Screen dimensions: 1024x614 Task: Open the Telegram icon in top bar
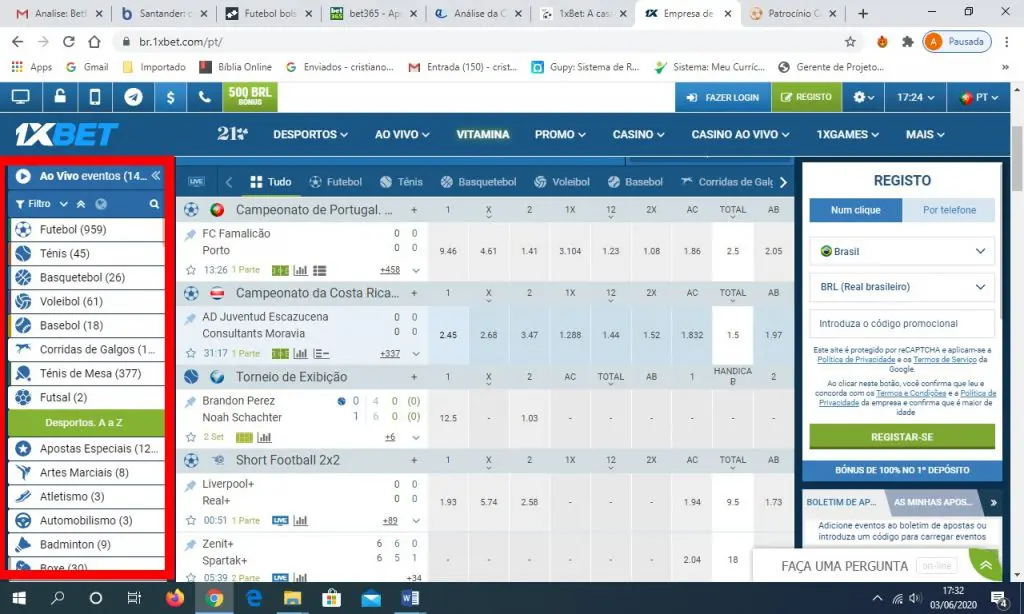[133, 97]
